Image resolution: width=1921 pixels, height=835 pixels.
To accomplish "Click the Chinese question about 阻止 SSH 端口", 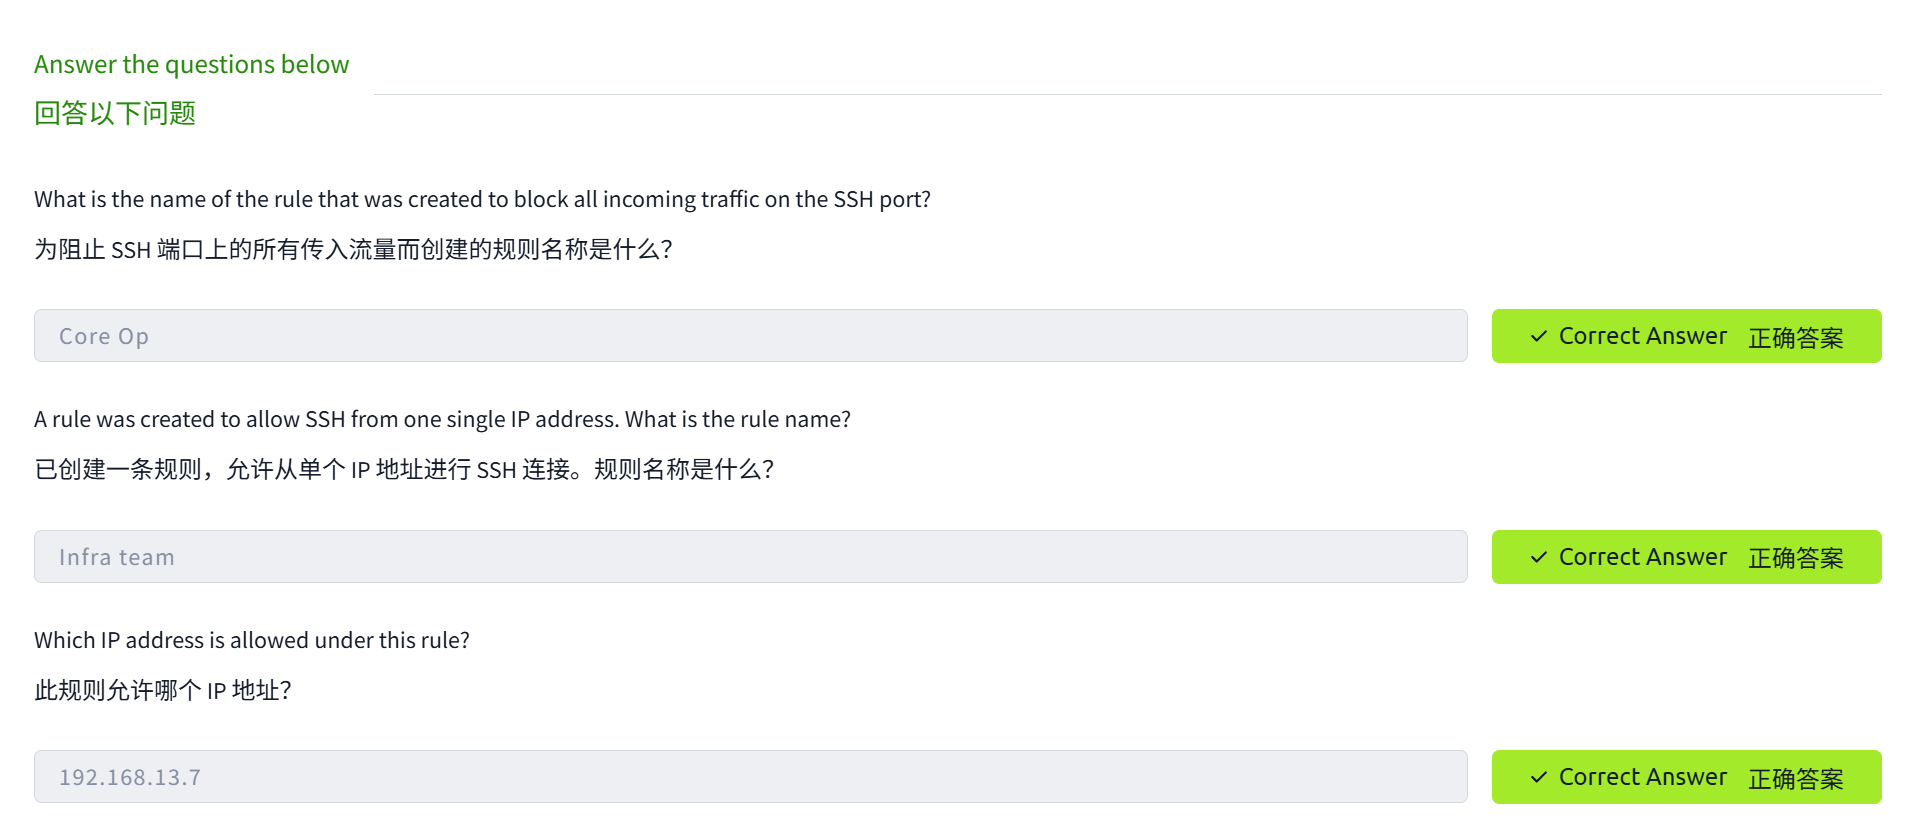I will (353, 250).
